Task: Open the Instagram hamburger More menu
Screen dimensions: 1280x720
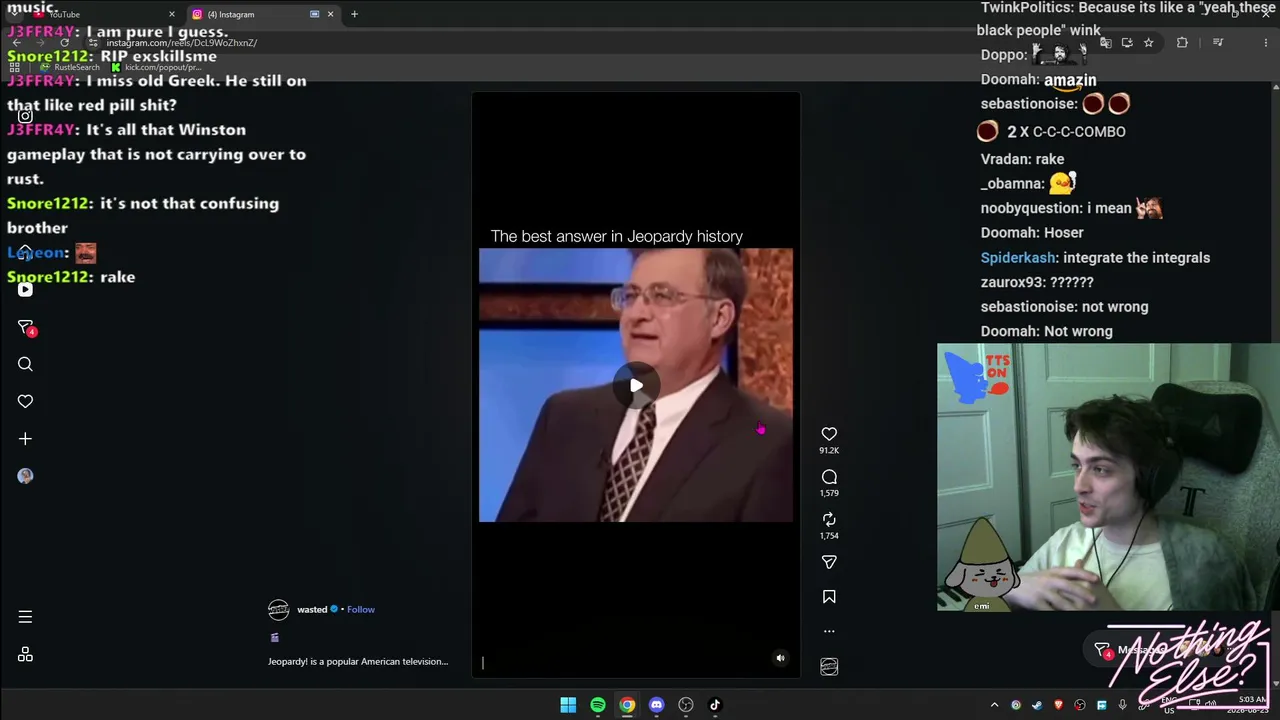Action: pyautogui.click(x=25, y=617)
